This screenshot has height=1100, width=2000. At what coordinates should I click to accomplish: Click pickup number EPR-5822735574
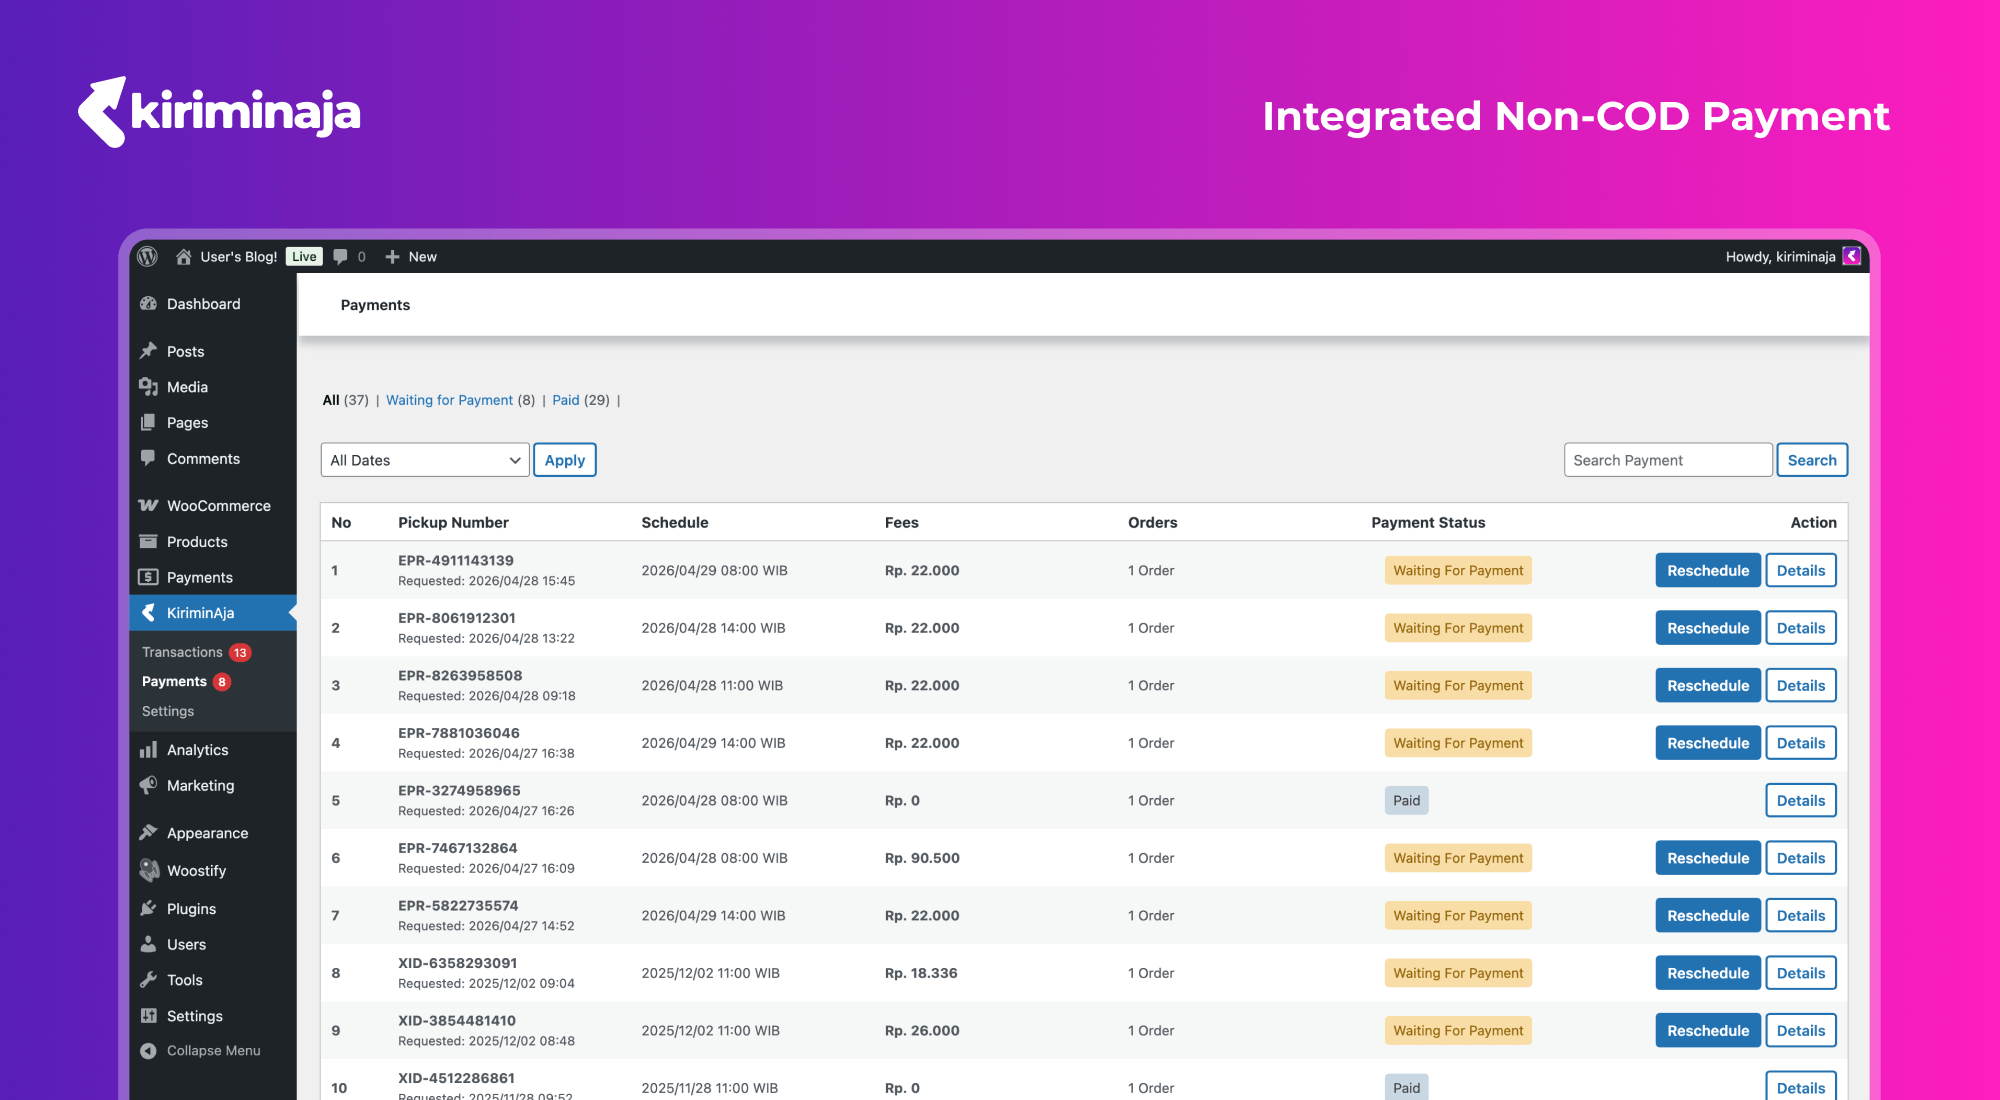(458, 906)
